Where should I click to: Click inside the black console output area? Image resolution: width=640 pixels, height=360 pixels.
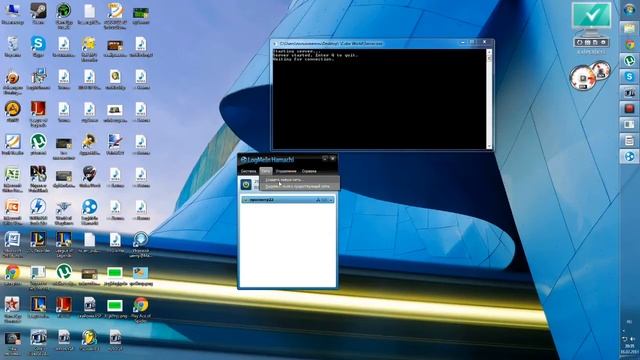(379, 99)
